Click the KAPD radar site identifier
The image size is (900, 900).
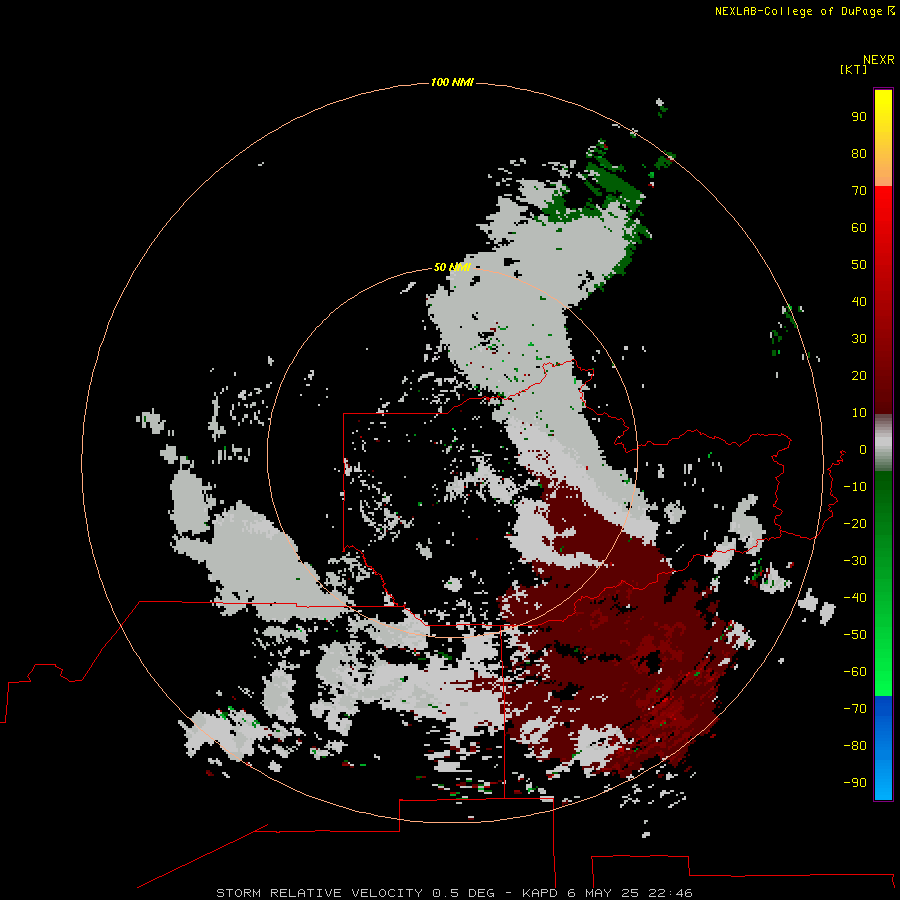point(540,893)
